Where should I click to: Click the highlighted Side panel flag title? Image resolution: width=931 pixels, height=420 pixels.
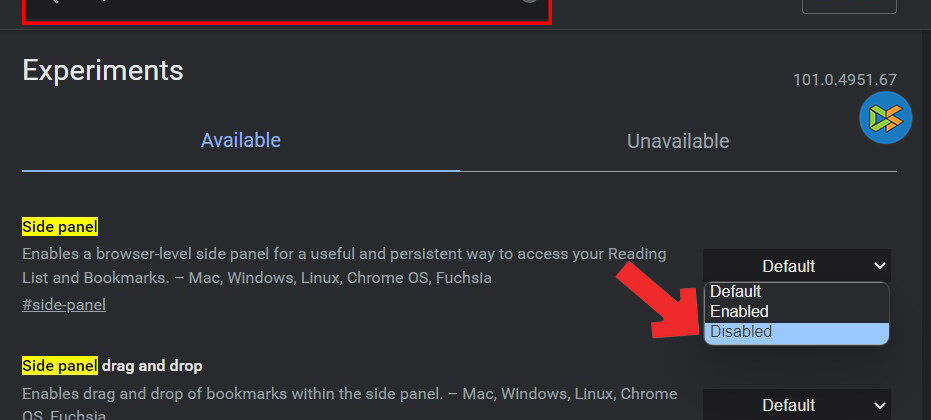(x=60, y=227)
